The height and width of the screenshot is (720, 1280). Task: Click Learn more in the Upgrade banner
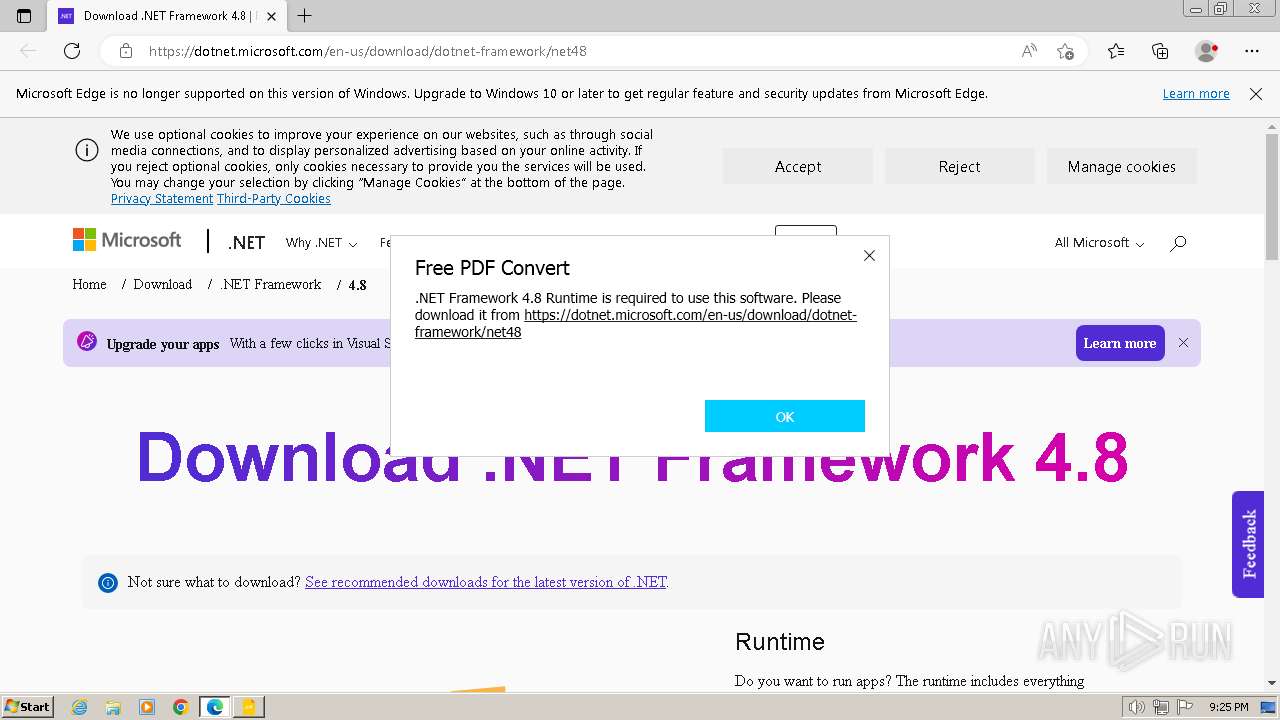(x=1120, y=343)
